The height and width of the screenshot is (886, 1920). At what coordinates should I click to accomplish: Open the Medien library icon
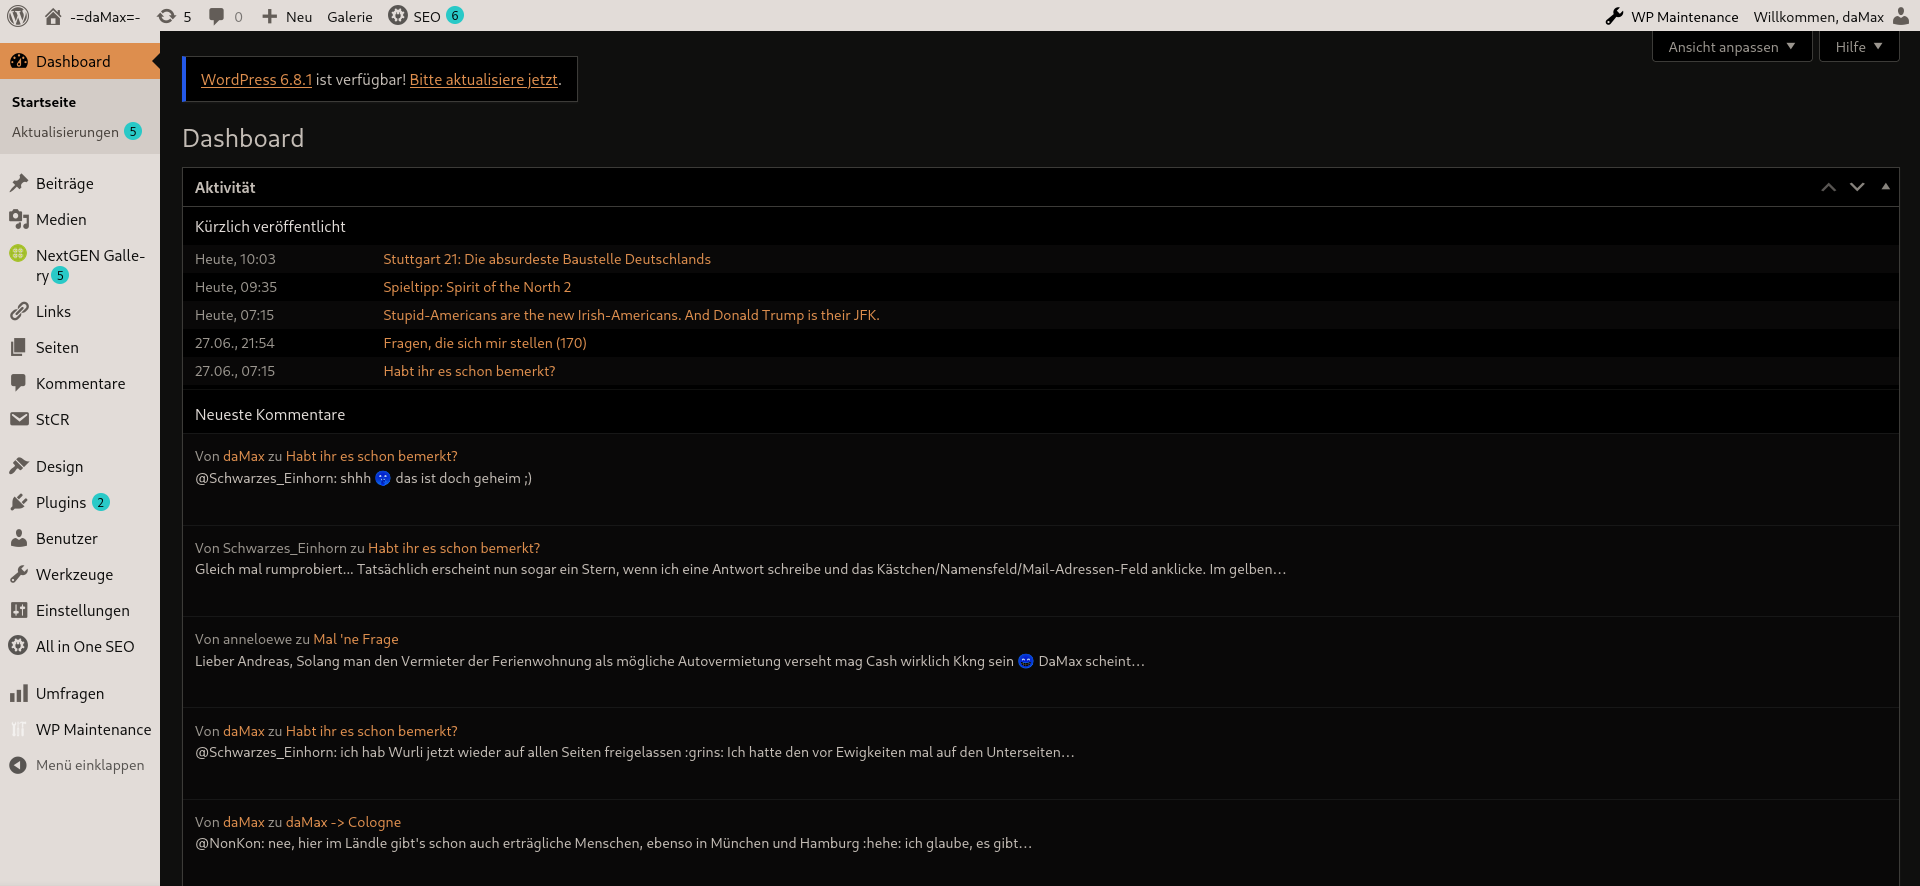click(18, 219)
